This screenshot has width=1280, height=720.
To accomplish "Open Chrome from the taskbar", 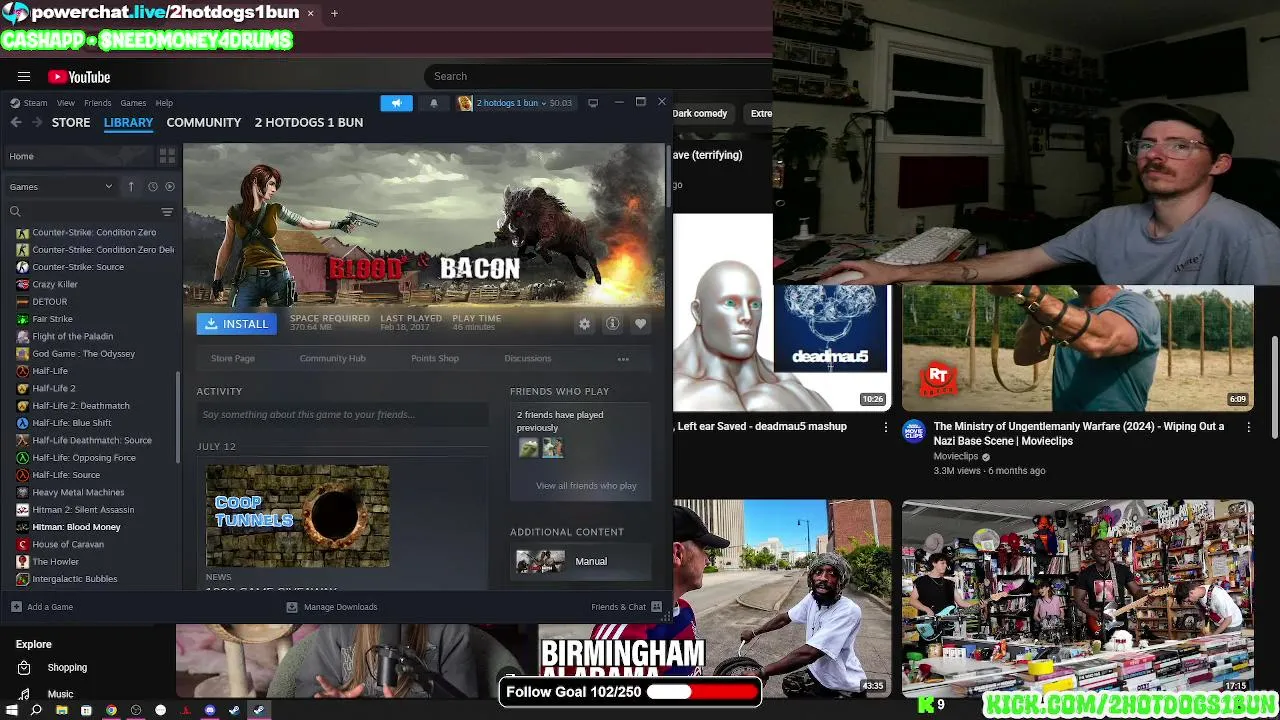I will coord(111,710).
